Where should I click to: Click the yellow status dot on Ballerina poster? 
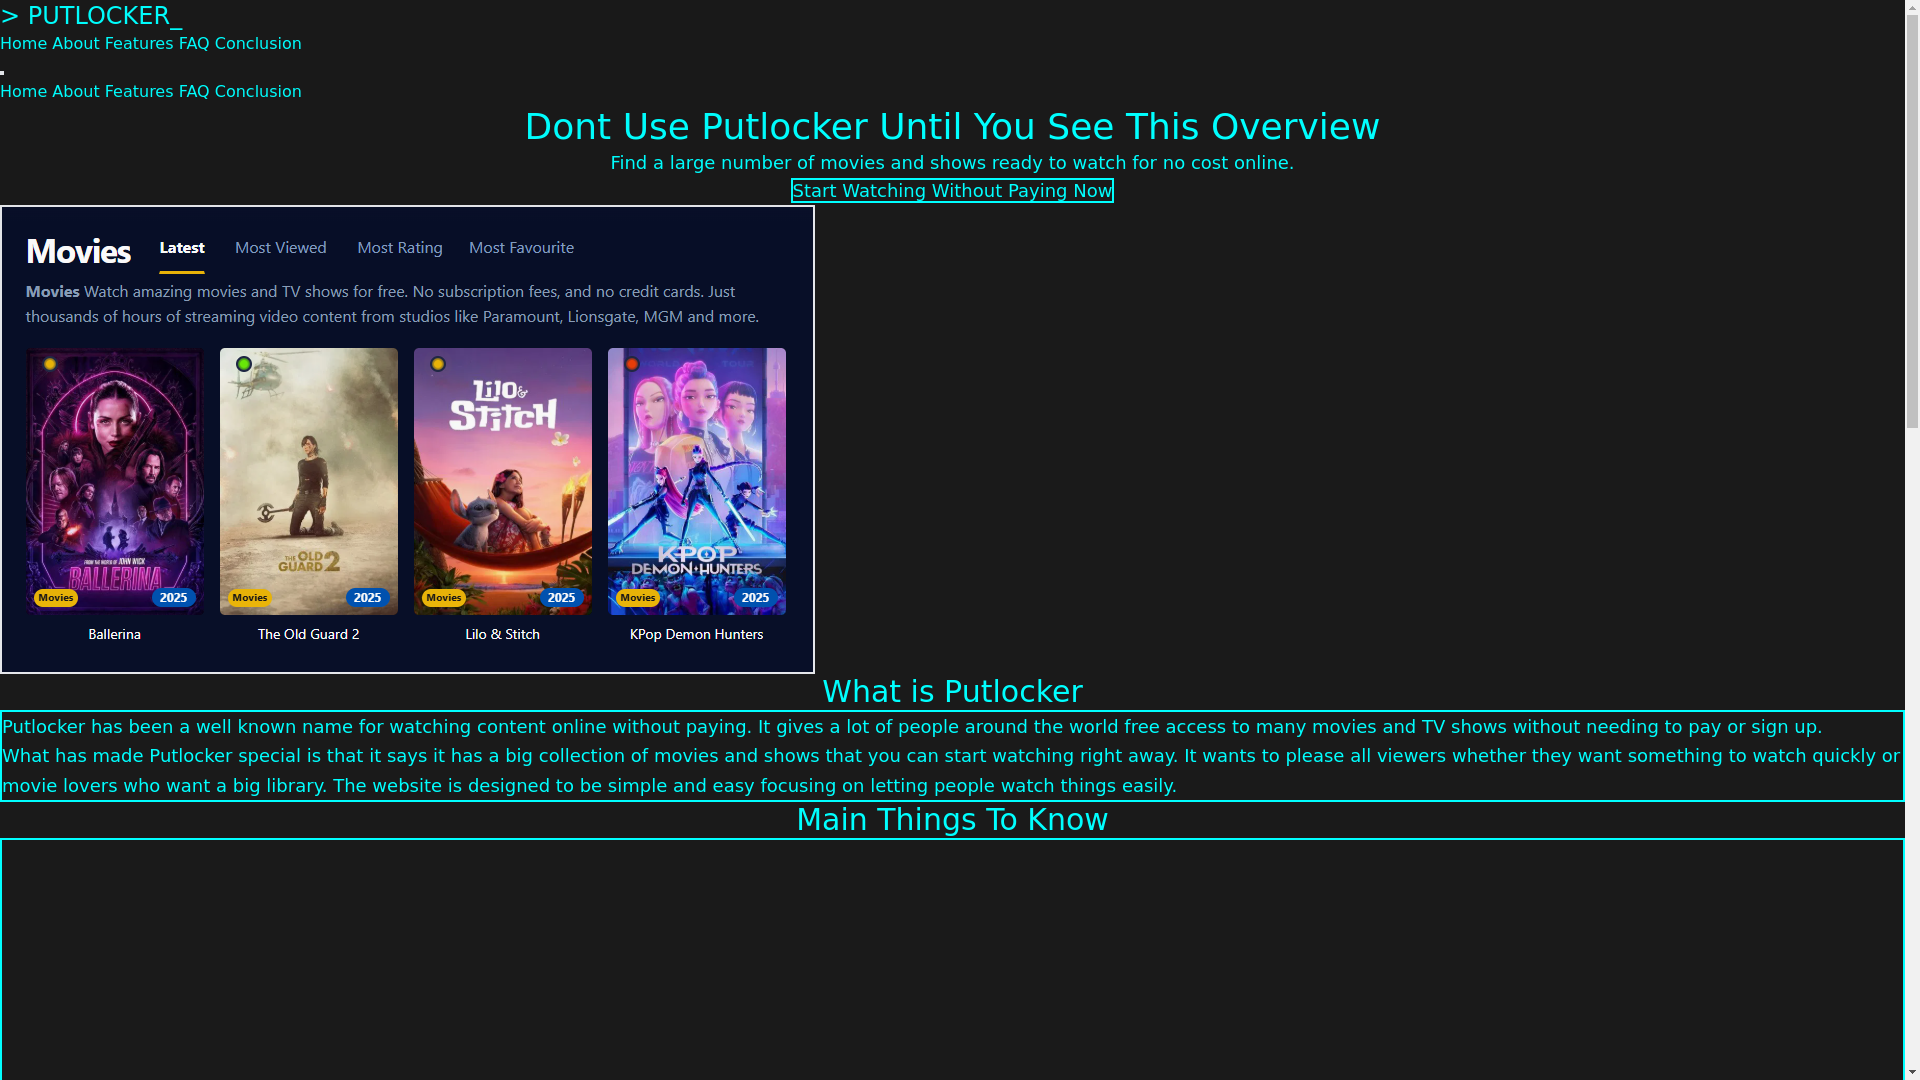coord(50,364)
